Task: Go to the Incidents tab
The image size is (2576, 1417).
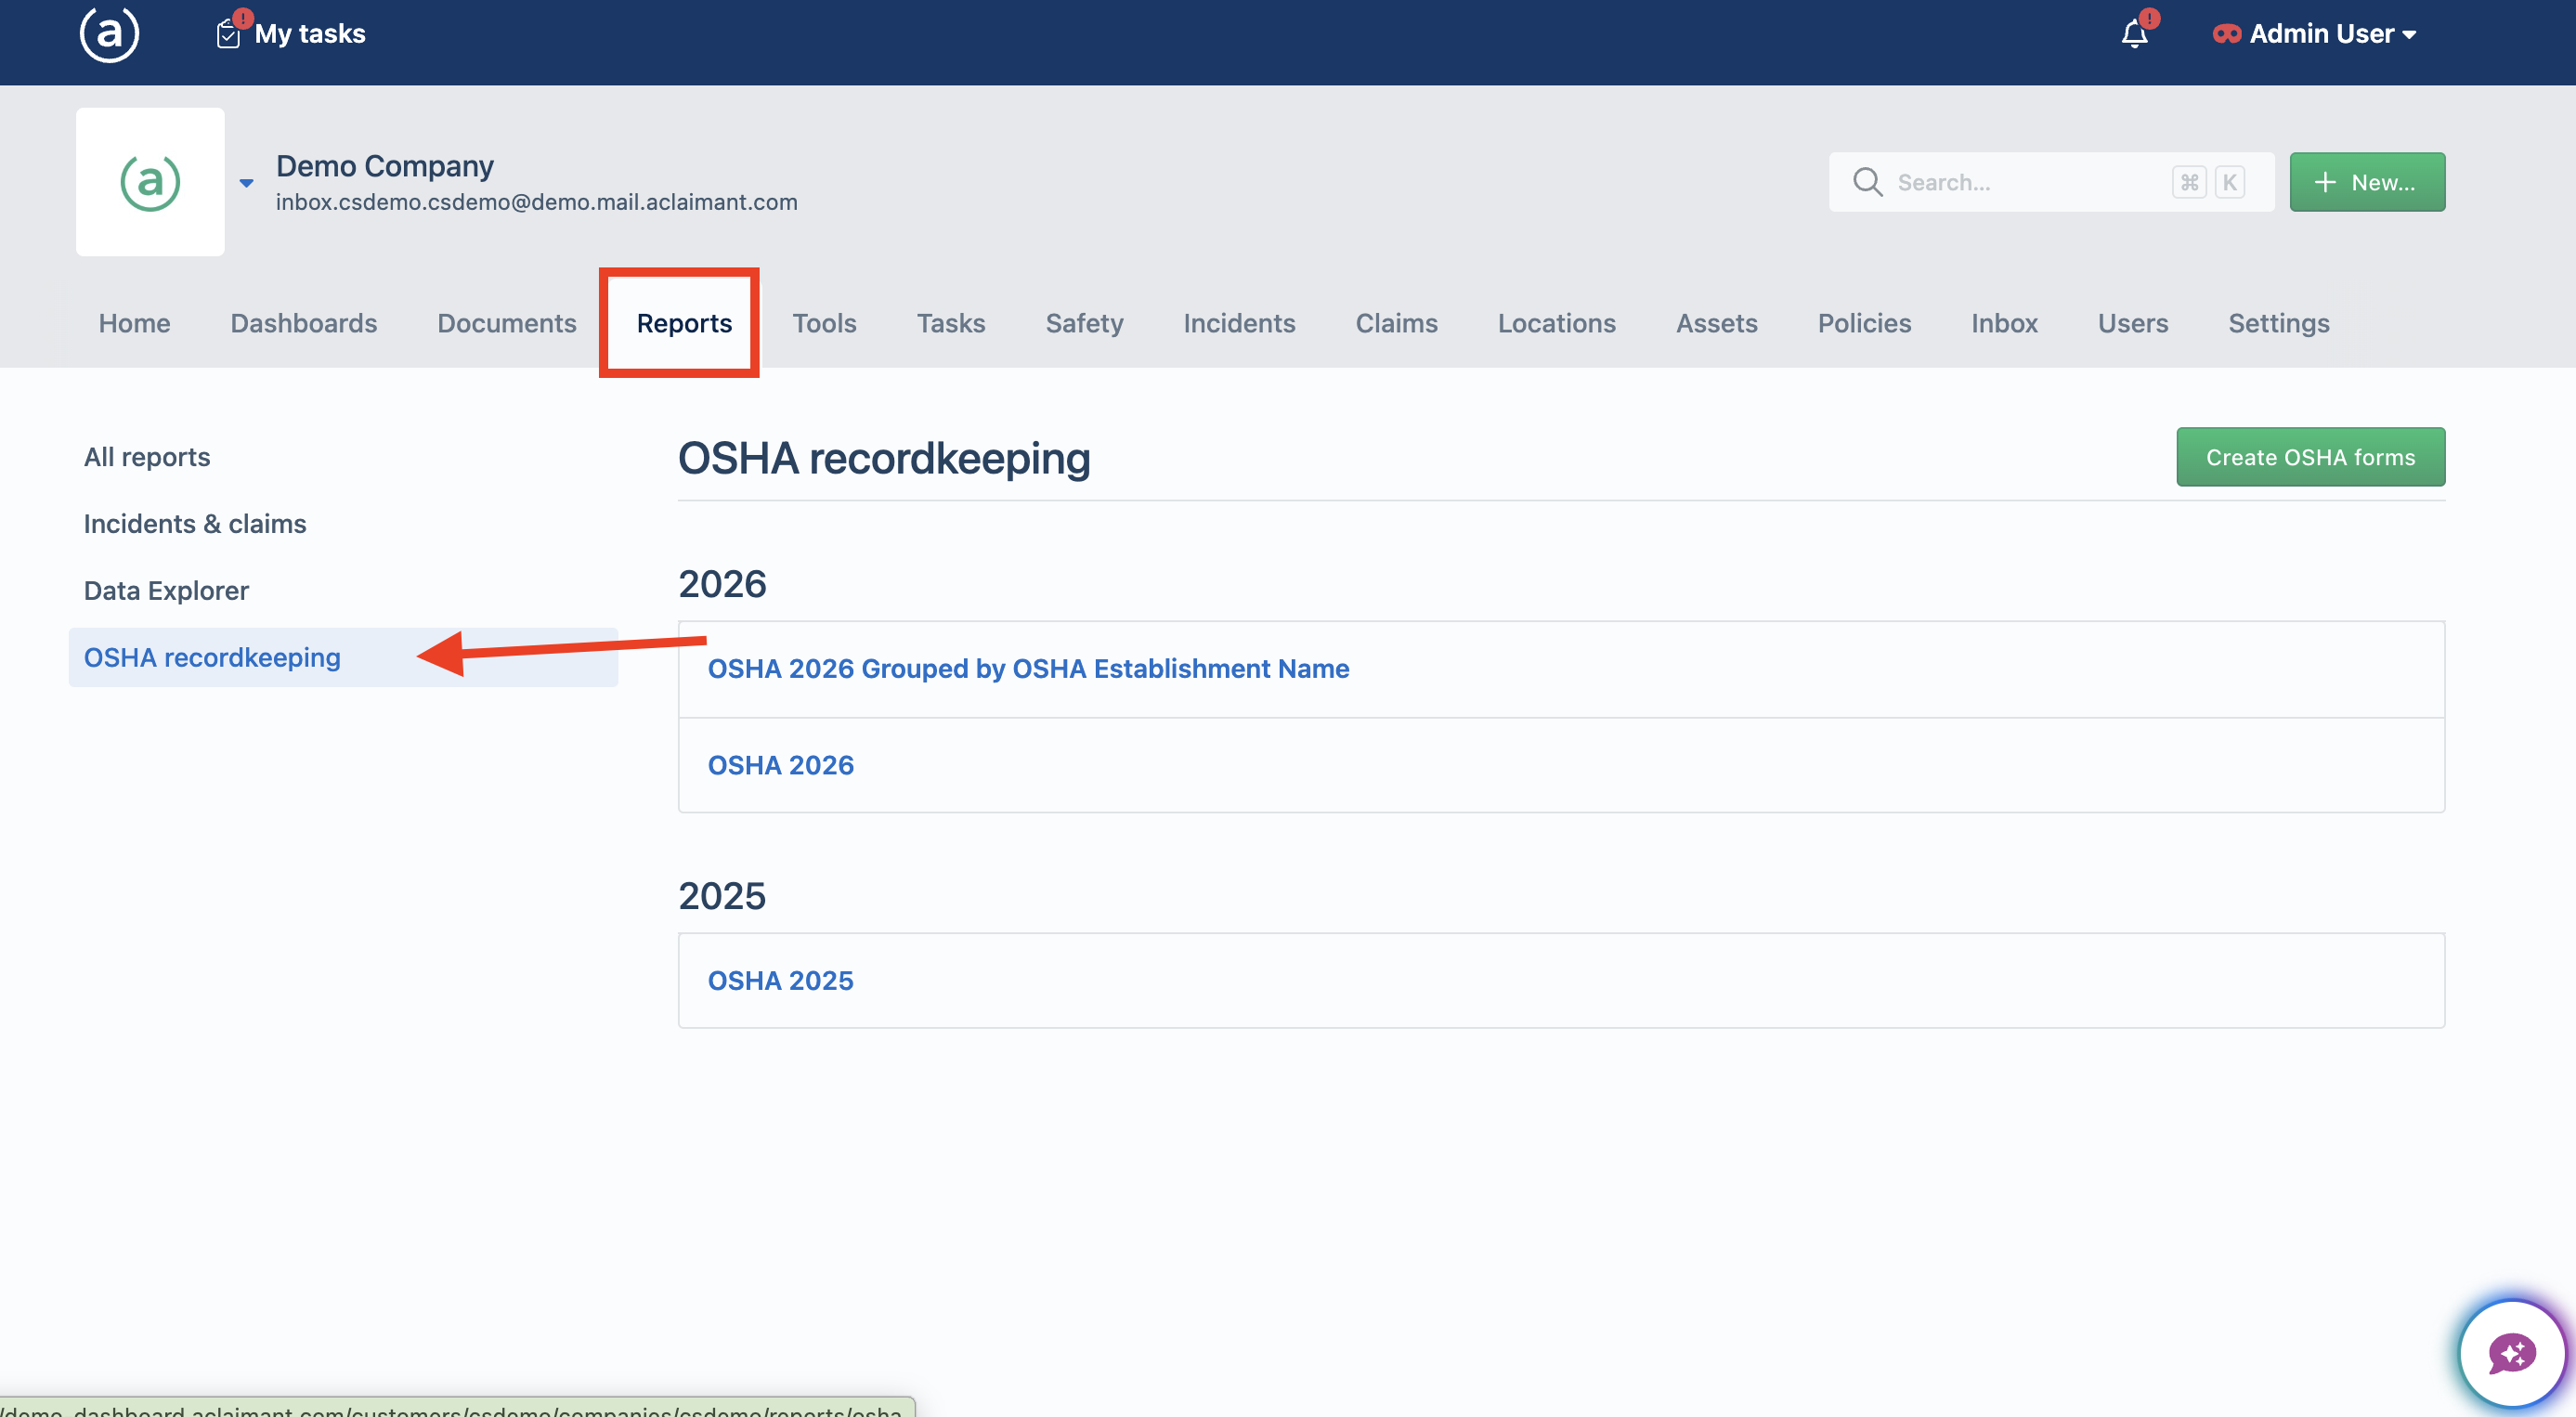Action: tap(1239, 323)
